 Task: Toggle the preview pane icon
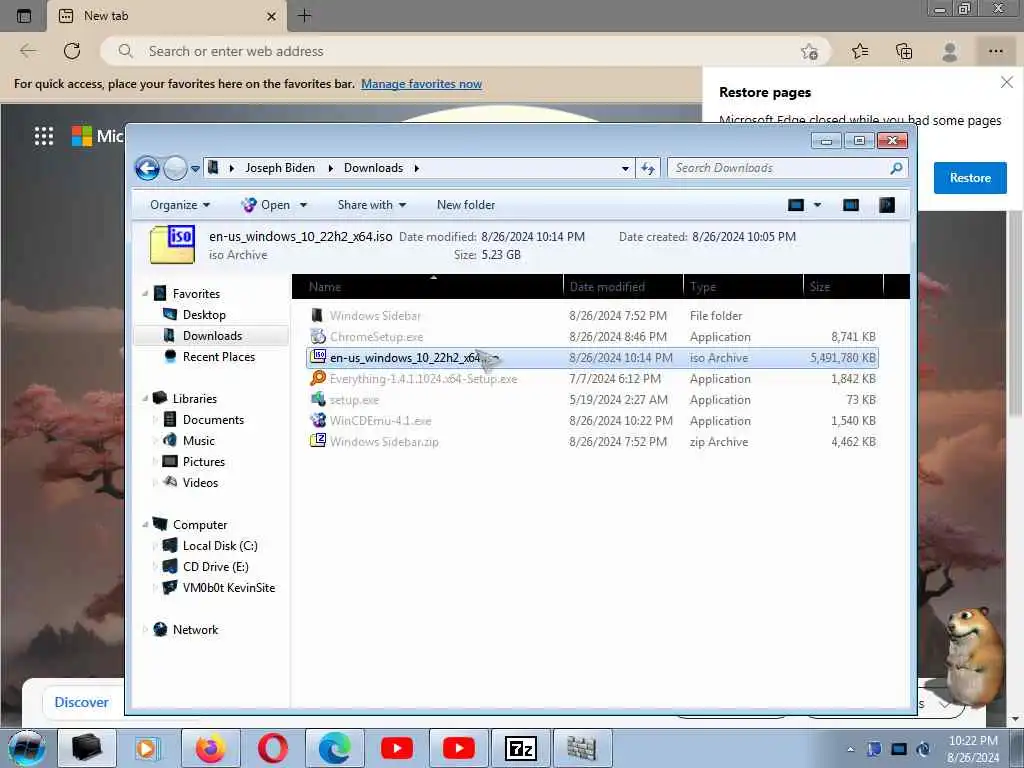pyautogui.click(x=851, y=205)
